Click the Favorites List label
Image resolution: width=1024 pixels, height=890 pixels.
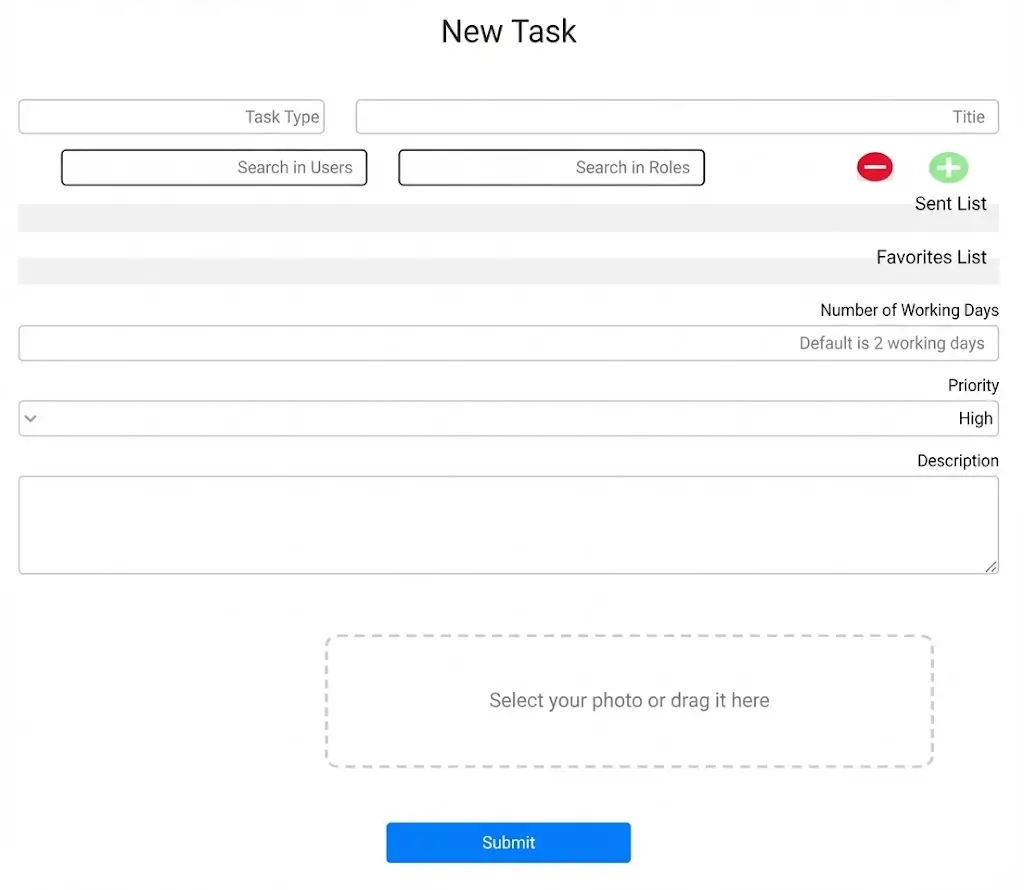click(931, 257)
